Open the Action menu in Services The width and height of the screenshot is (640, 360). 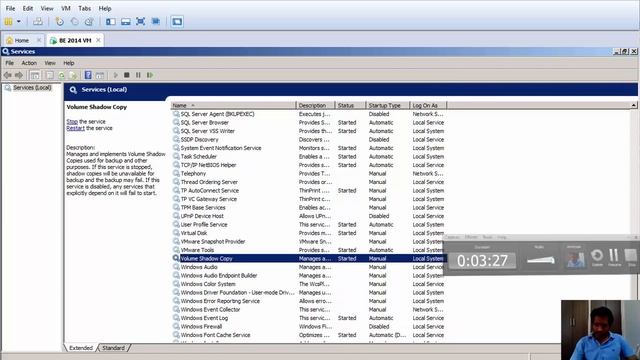(29, 63)
